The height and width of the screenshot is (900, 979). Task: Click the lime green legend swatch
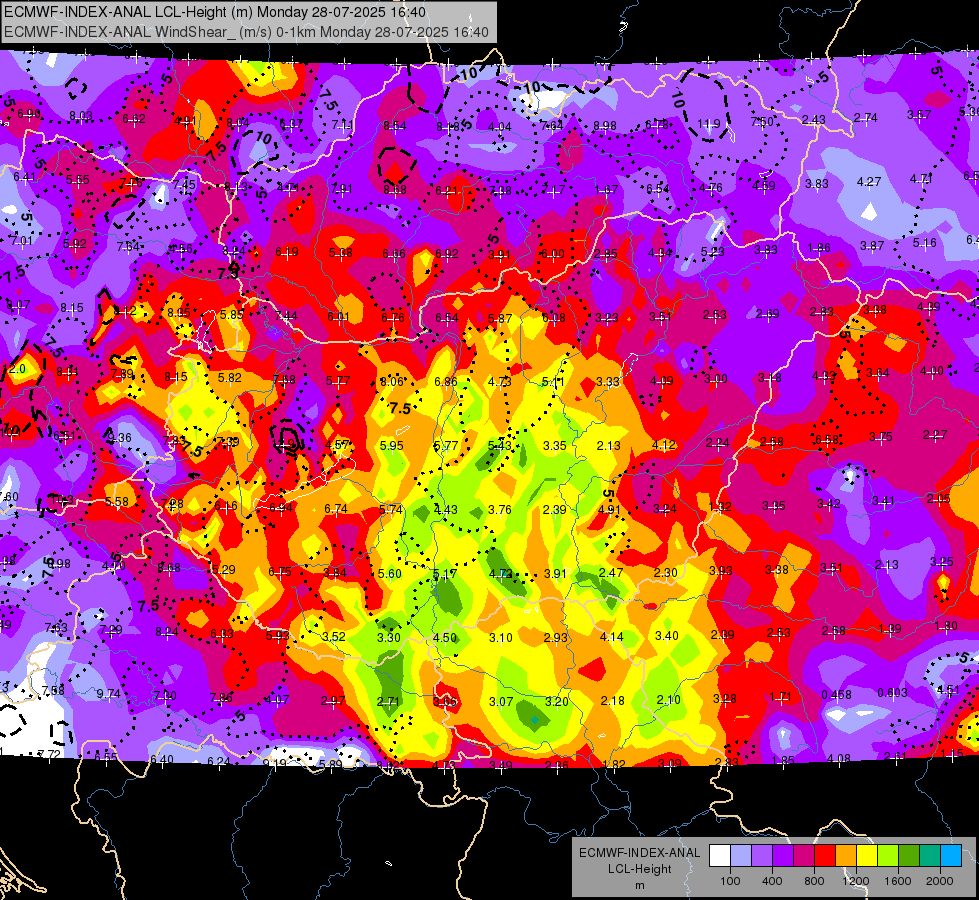(x=888, y=856)
